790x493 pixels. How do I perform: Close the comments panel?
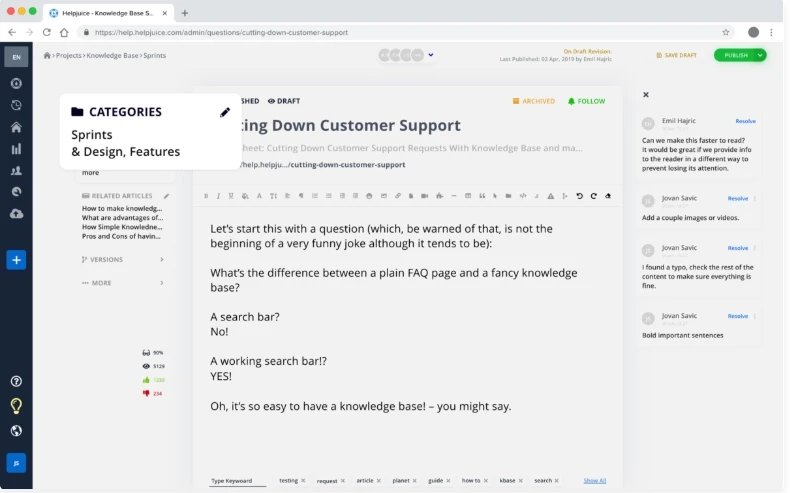click(x=646, y=95)
